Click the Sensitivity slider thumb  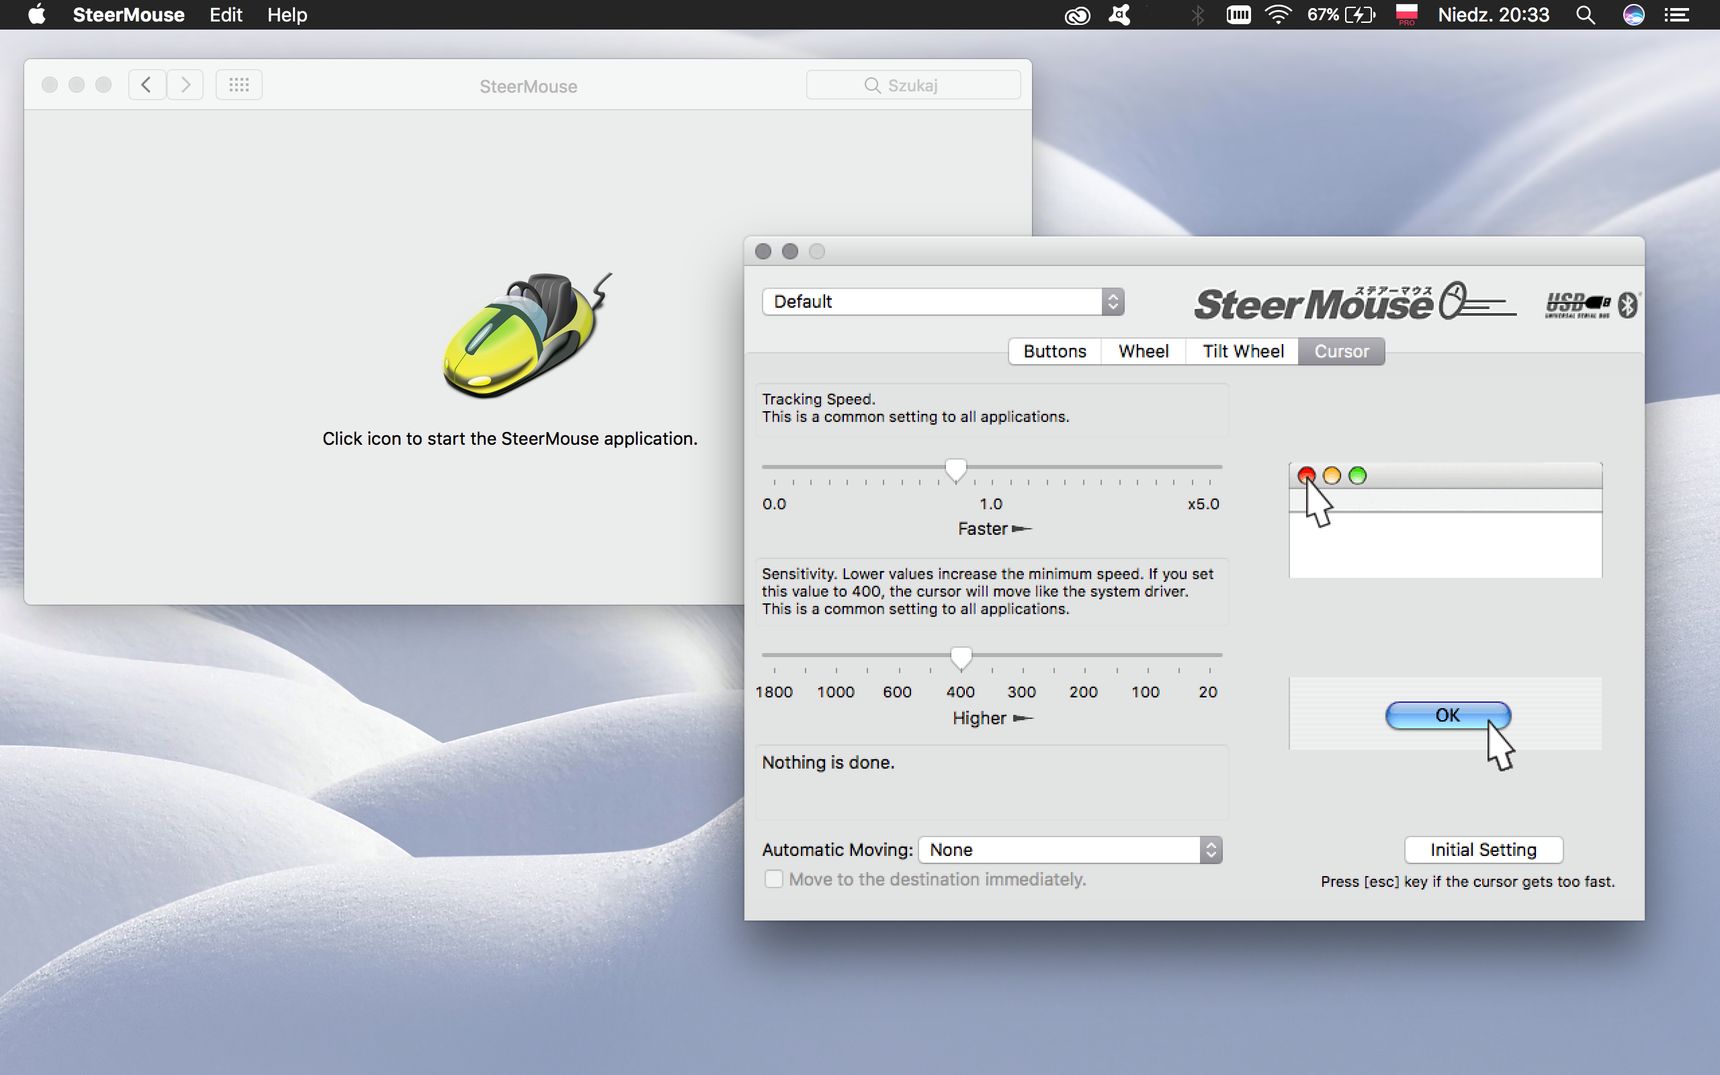961,658
